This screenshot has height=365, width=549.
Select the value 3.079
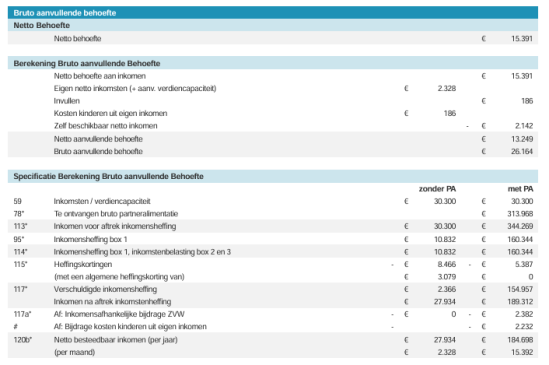click(x=447, y=277)
